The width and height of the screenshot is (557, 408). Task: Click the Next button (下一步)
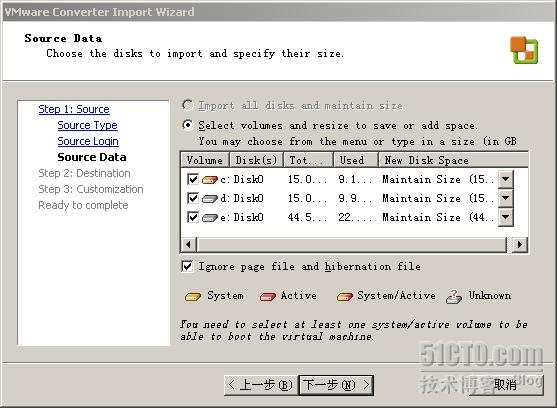click(336, 385)
